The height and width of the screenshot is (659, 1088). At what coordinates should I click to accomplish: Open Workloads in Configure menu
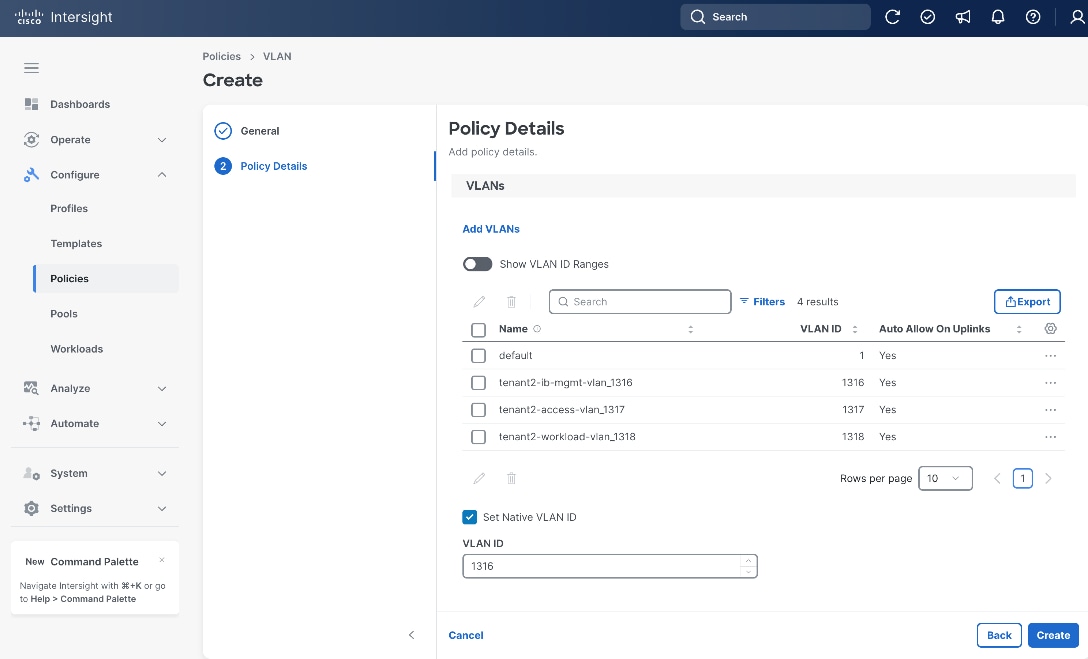click(76, 349)
